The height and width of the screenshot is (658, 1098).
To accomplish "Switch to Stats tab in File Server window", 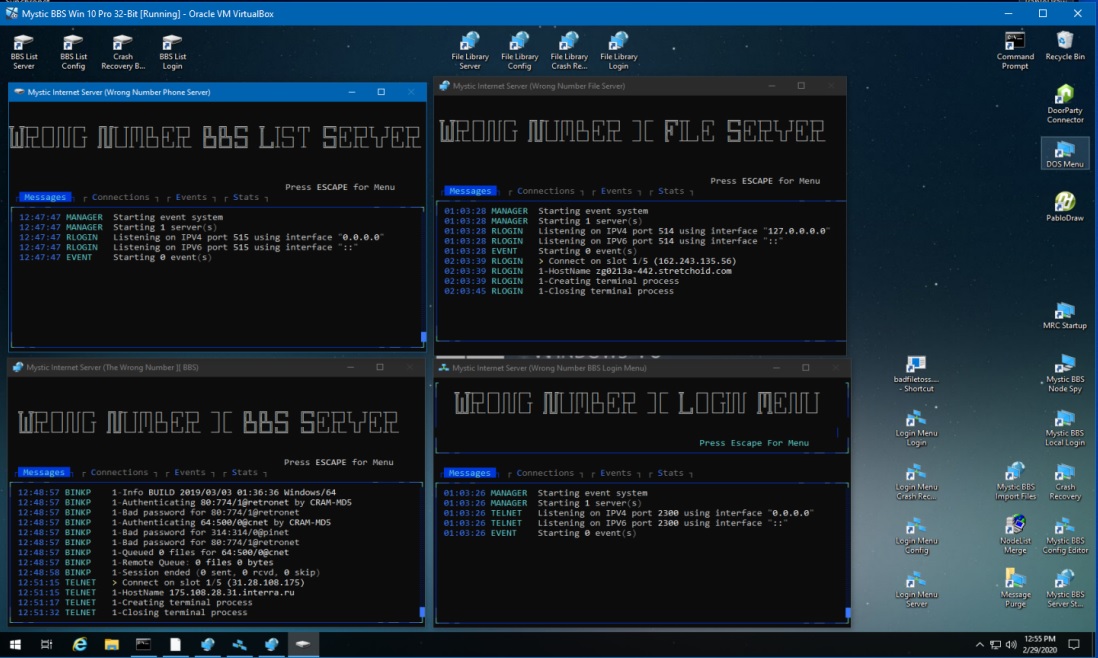I will coord(671,191).
